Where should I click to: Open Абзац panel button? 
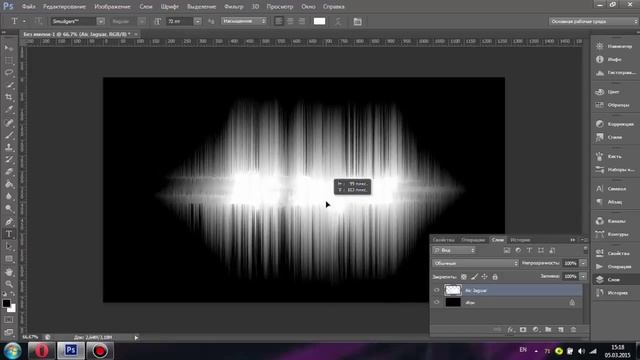pyautogui.click(x=615, y=202)
